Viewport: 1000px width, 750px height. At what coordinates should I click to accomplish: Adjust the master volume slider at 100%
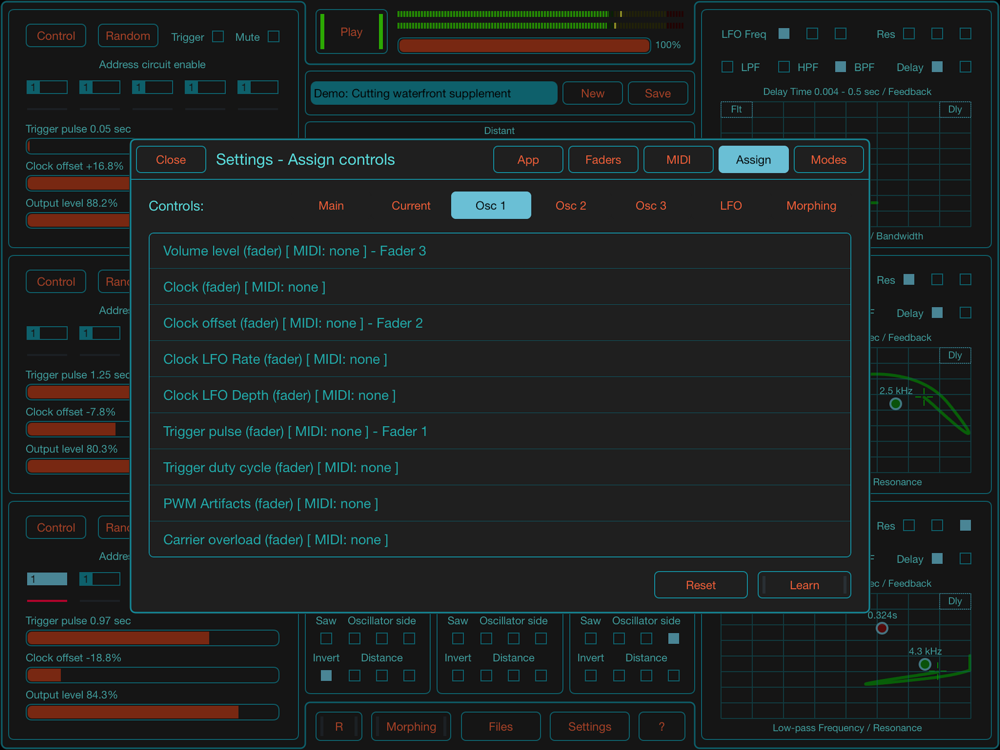[524, 46]
